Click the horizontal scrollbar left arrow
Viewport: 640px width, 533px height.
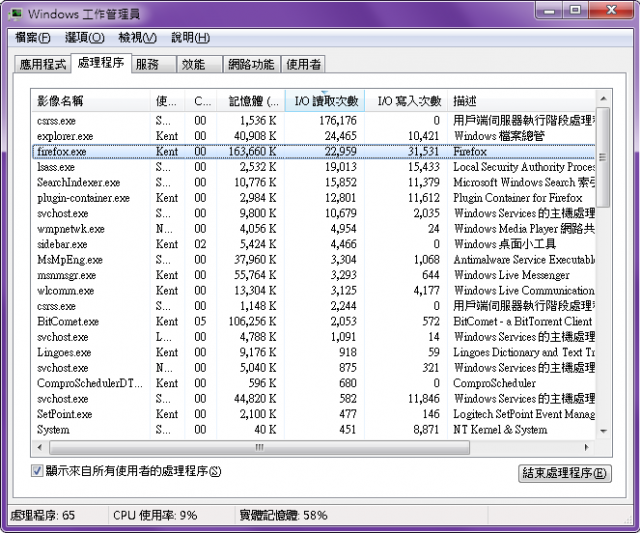[40, 447]
